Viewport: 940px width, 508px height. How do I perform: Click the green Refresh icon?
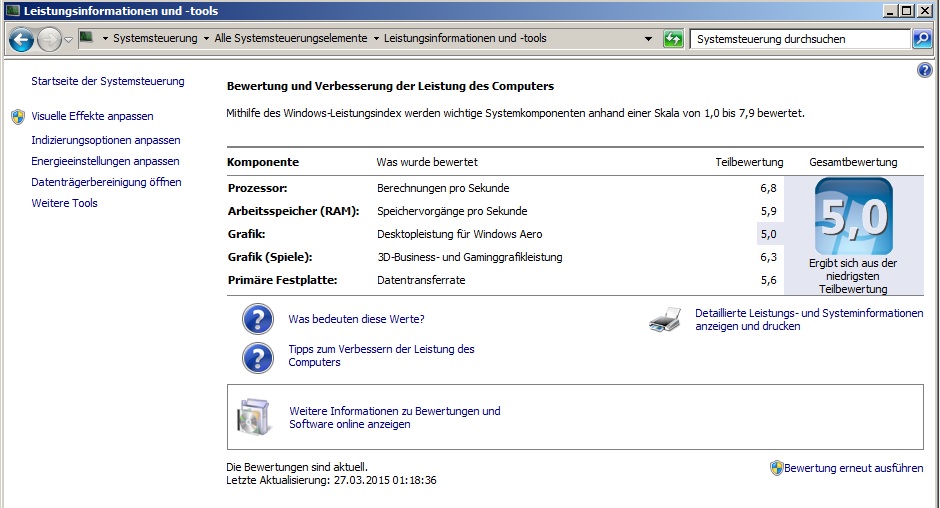click(x=673, y=39)
